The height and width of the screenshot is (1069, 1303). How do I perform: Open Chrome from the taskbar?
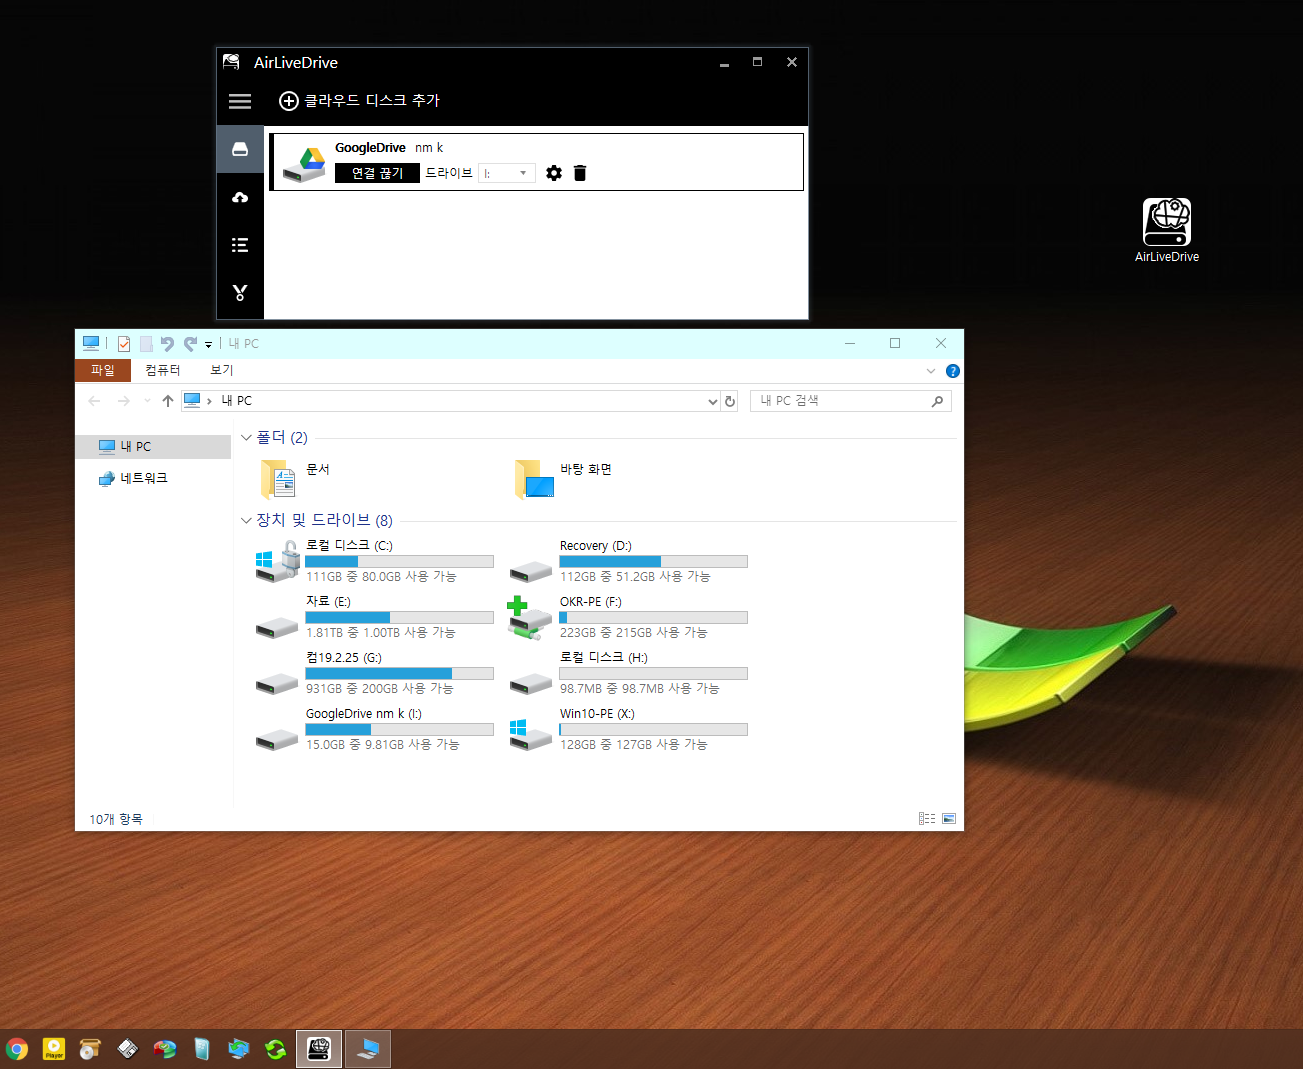pyautogui.click(x=17, y=1049)
